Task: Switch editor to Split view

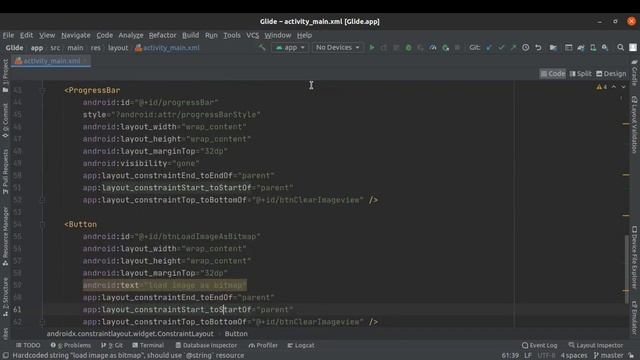Action: coord(580,74)
